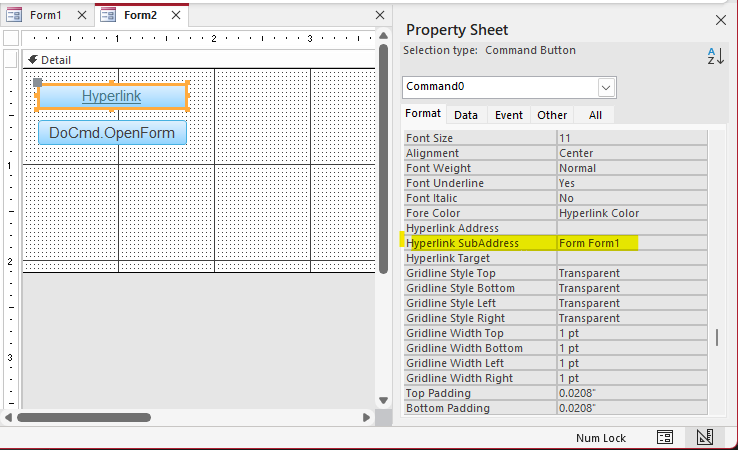The image size is (738, 450).
Task: Switch to the Form2 tab
Action: 140,15
